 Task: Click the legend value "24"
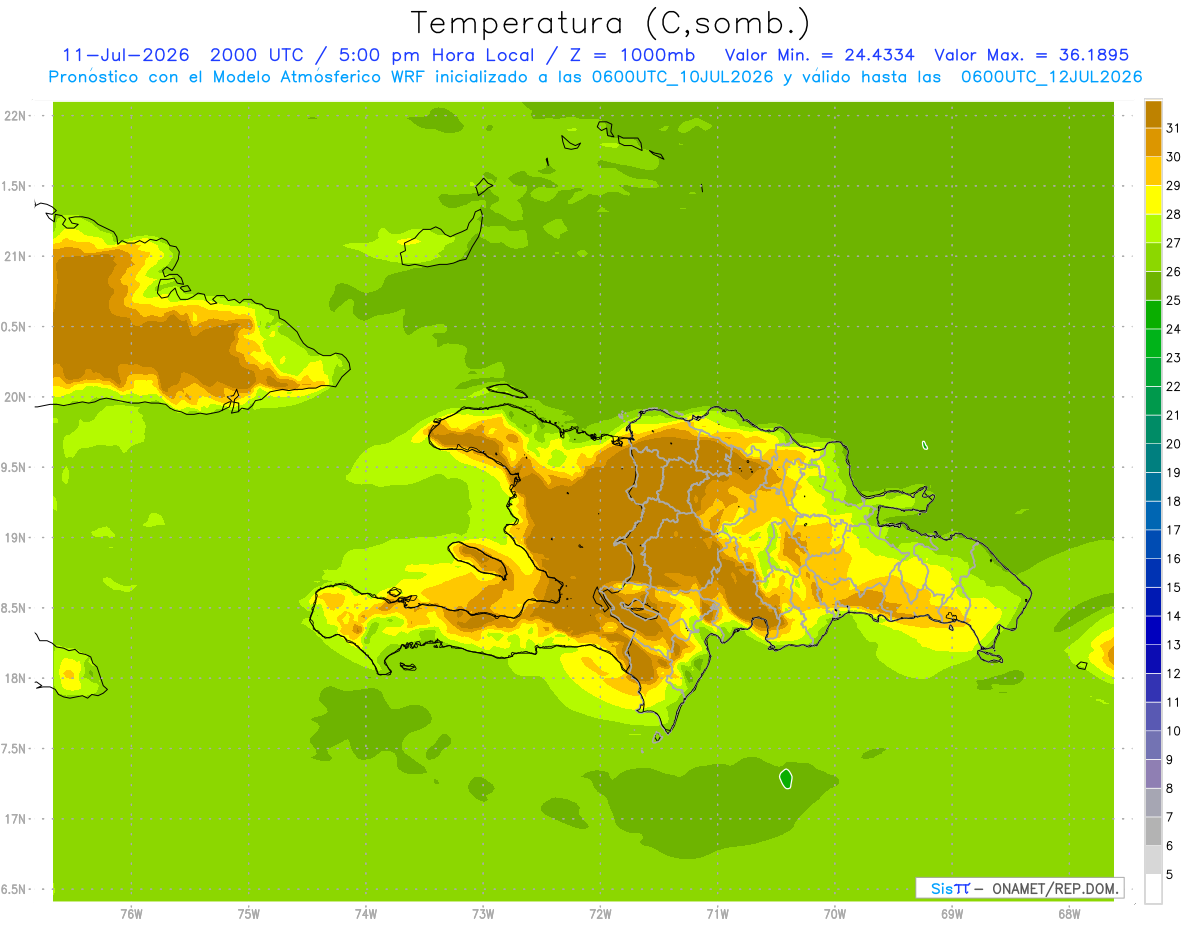[x=1173, y=329]
